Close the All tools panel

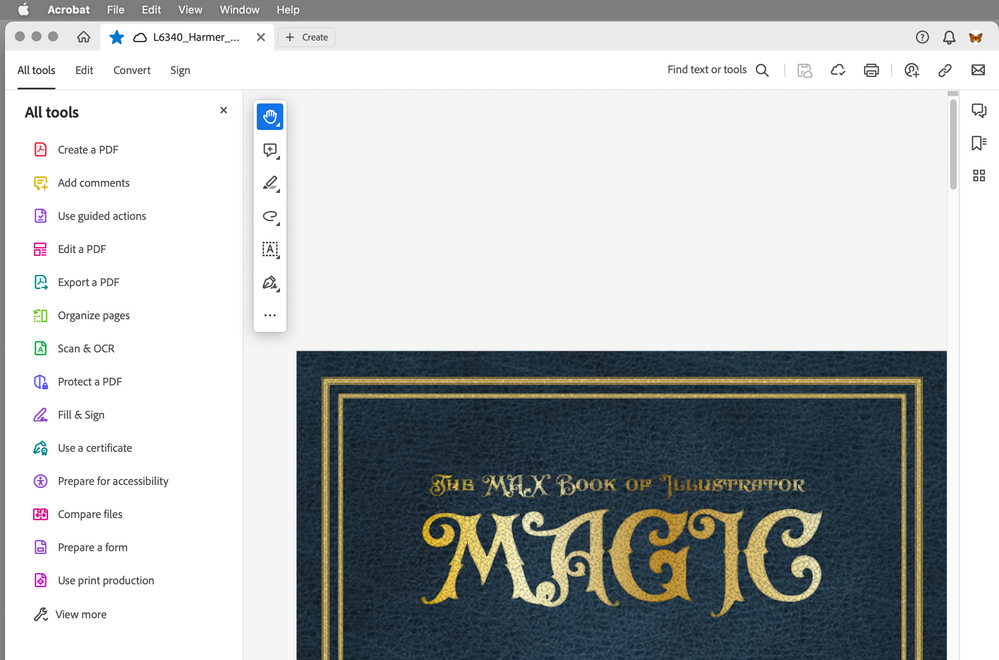(223, 111)
